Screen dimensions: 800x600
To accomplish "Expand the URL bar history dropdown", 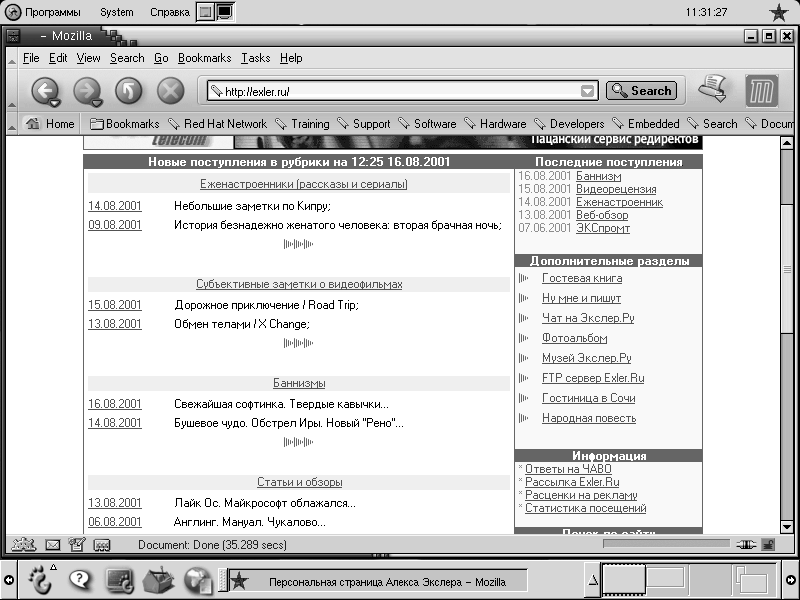I will (588, 91).
